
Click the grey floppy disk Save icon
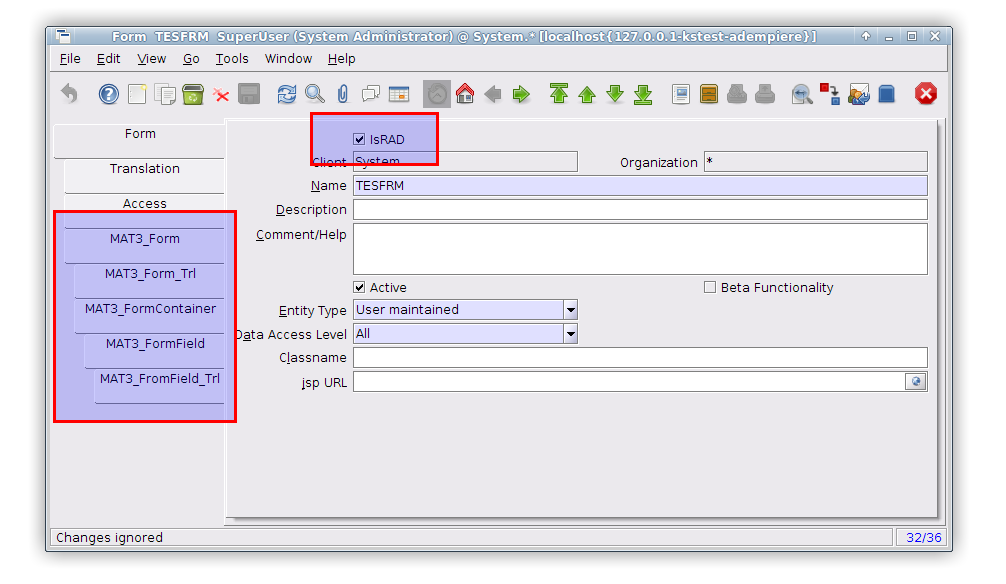249,94
